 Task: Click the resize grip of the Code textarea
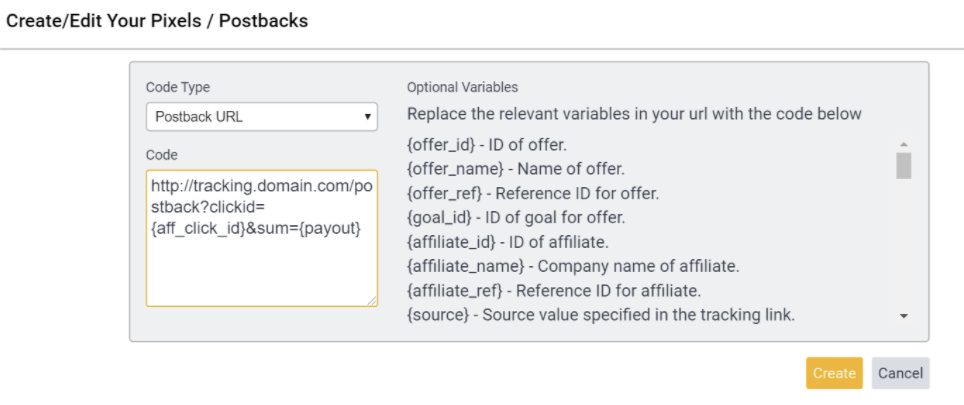[371, 301]
